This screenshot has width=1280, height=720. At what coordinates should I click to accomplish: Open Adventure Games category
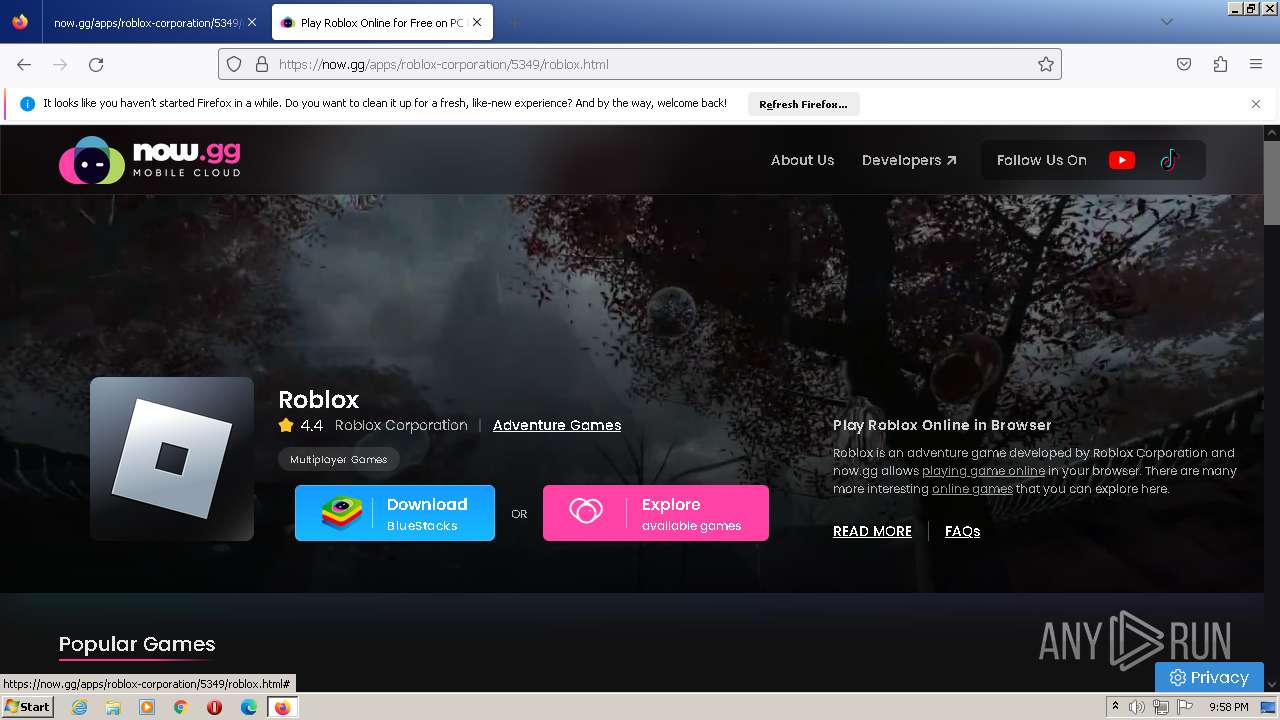[x=557, y=425]
